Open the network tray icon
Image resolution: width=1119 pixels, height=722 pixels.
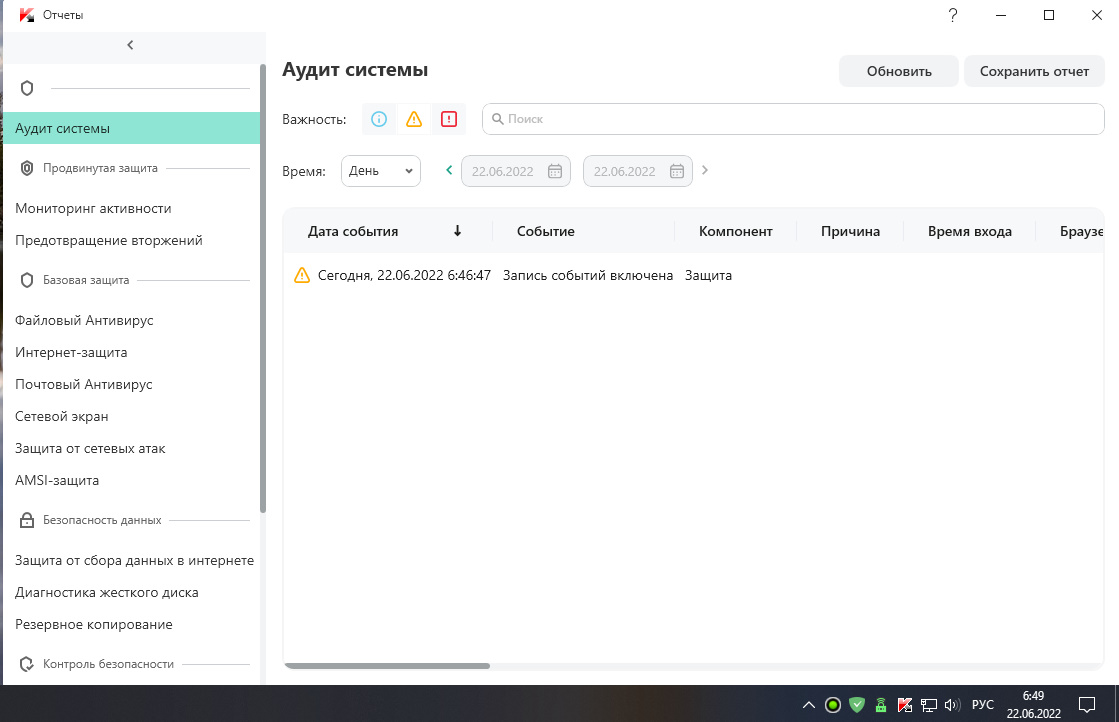pyautogui.click(x=928, y=705)
